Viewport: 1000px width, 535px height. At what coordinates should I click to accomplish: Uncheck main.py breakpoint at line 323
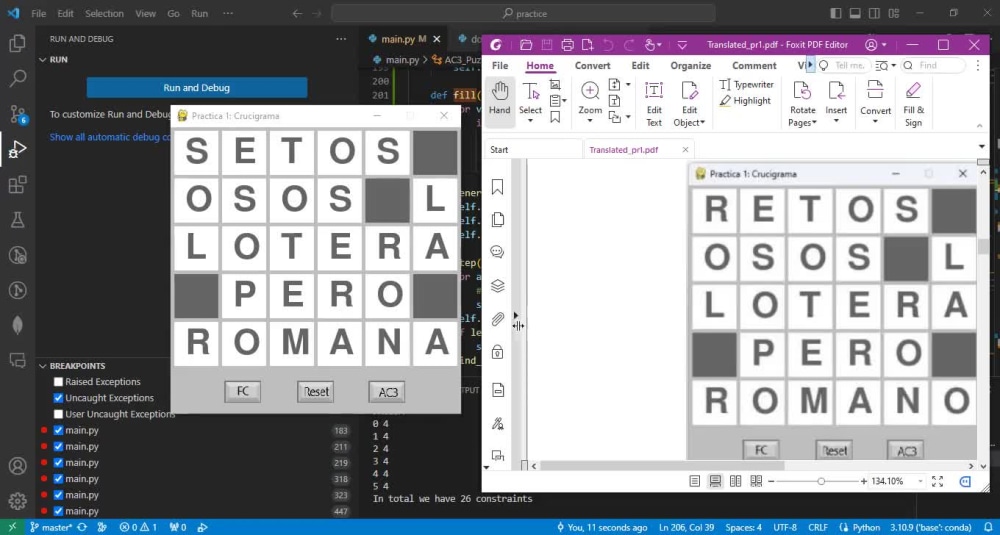[58, 495]
